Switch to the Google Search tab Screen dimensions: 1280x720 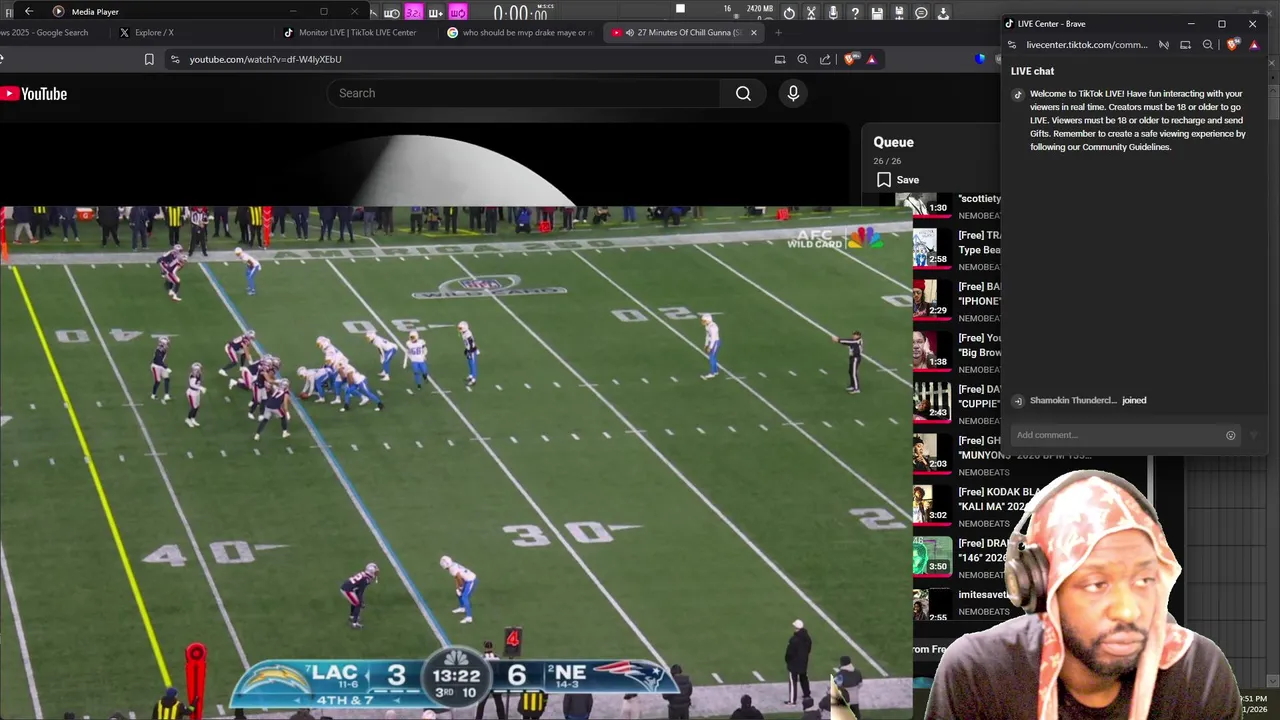[50, 32]
